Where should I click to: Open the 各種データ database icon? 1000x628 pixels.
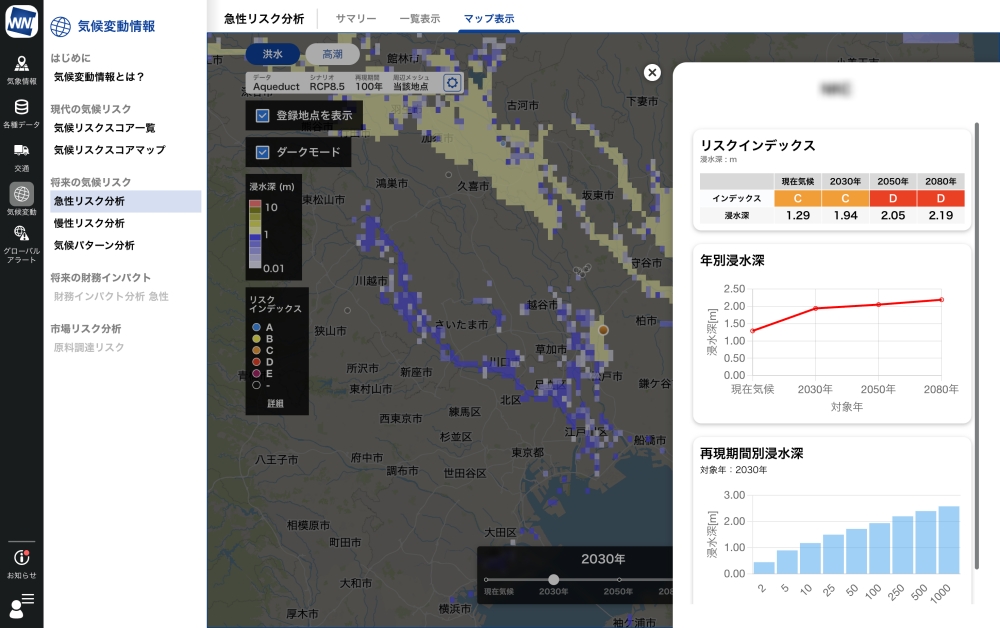pyautogui.click(x=21, y=112)
